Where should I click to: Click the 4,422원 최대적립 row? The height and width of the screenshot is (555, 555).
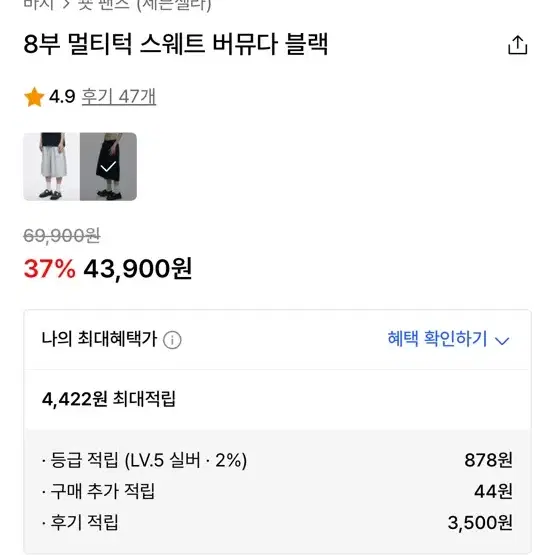click(278, 399)
